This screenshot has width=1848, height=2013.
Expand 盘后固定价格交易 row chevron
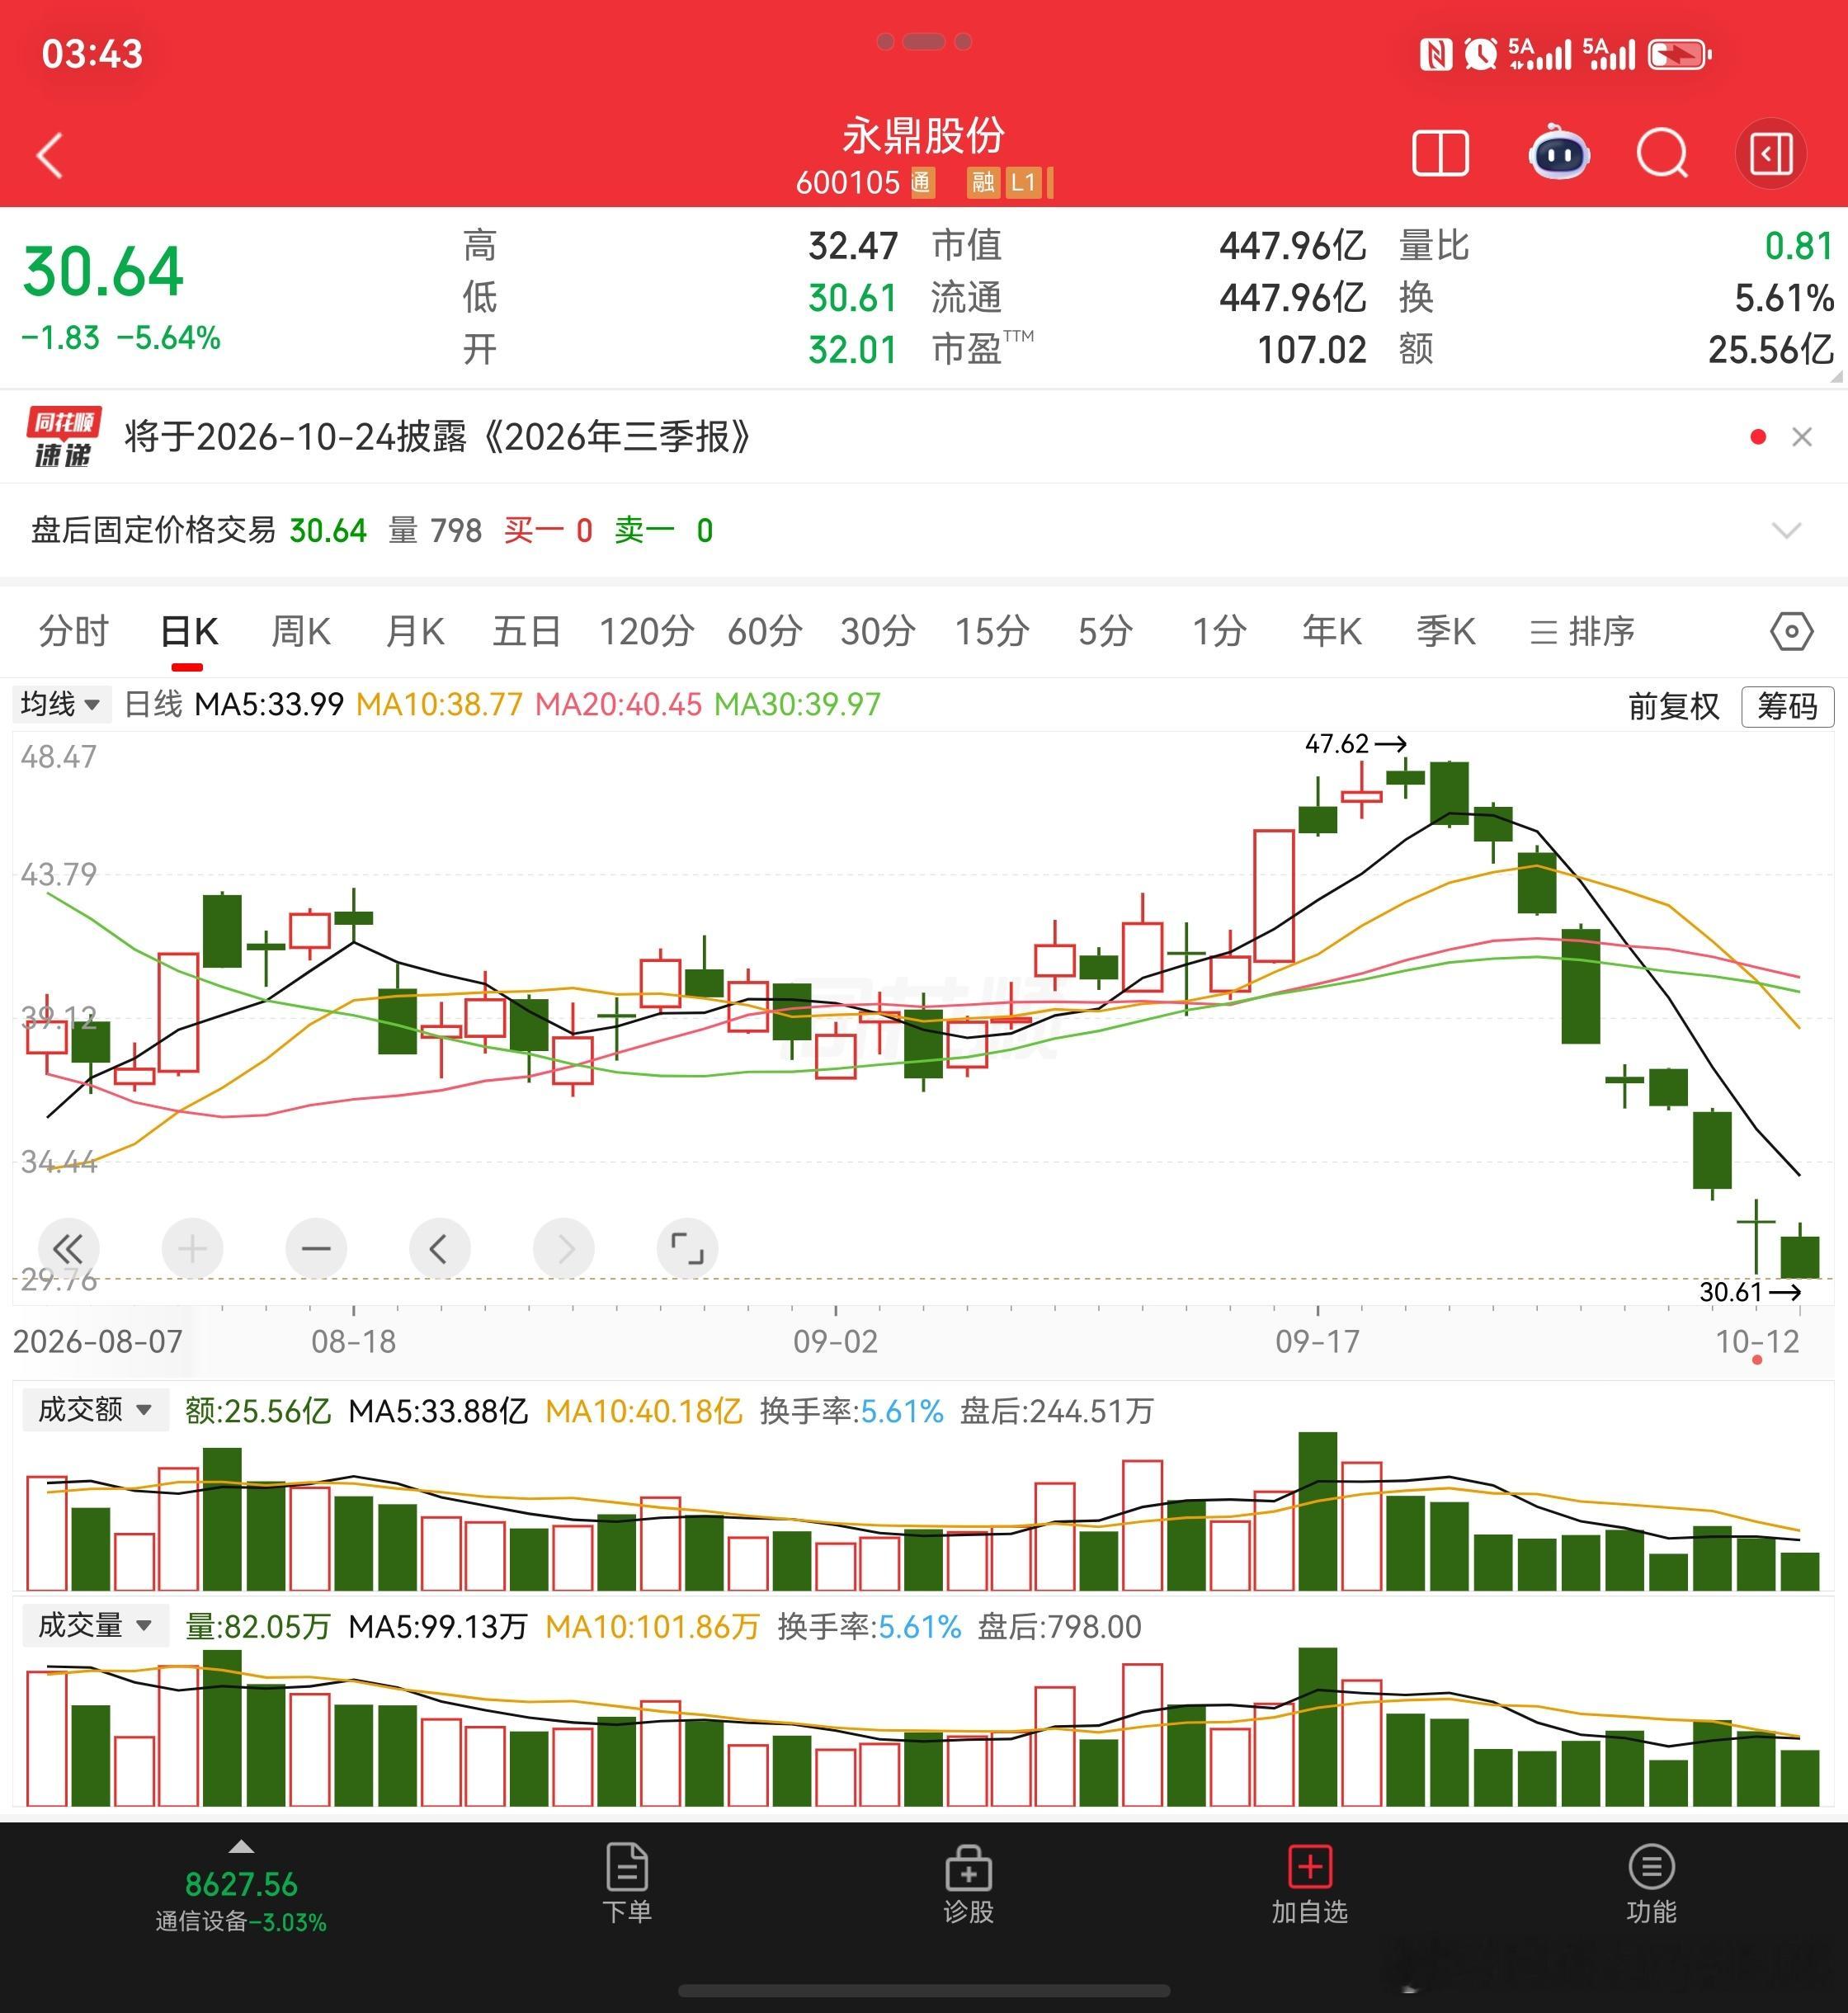click(1787, 530)
